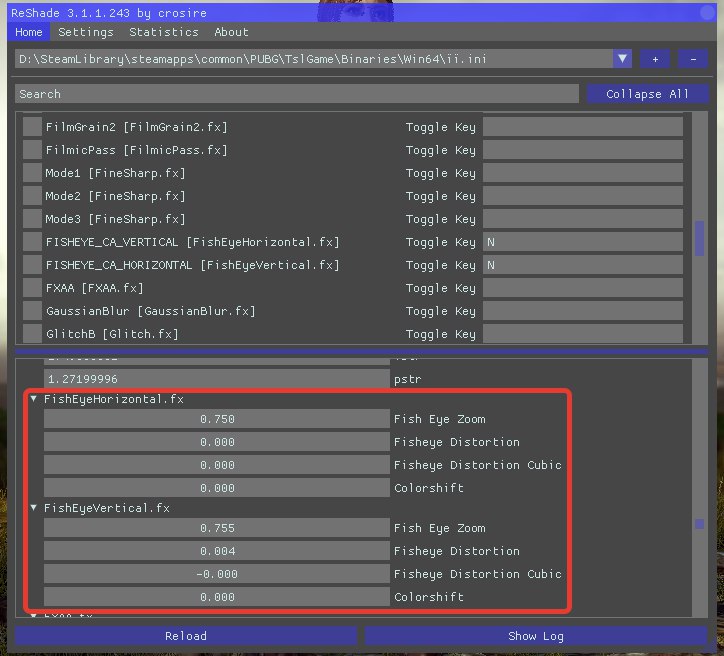Click the FilmicPass Toggle Key field

tap(583, 150)
